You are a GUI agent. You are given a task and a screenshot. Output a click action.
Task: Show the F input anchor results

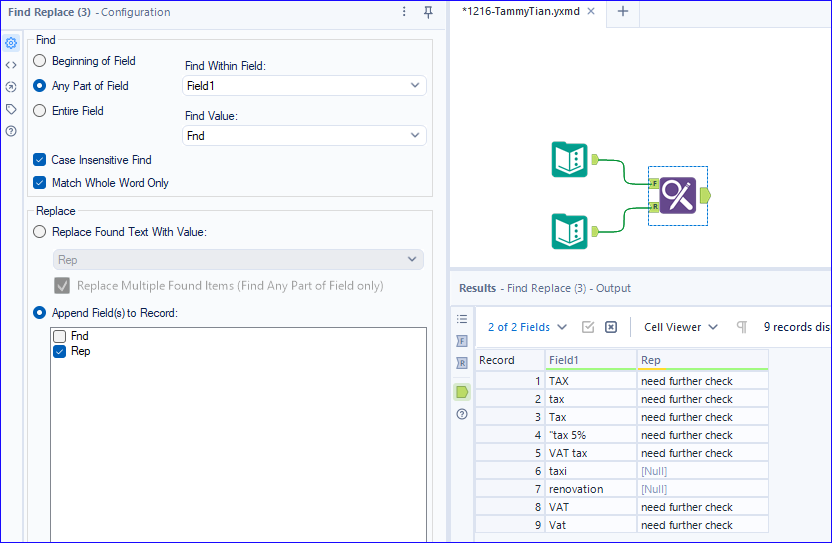(x=461, y=341)
